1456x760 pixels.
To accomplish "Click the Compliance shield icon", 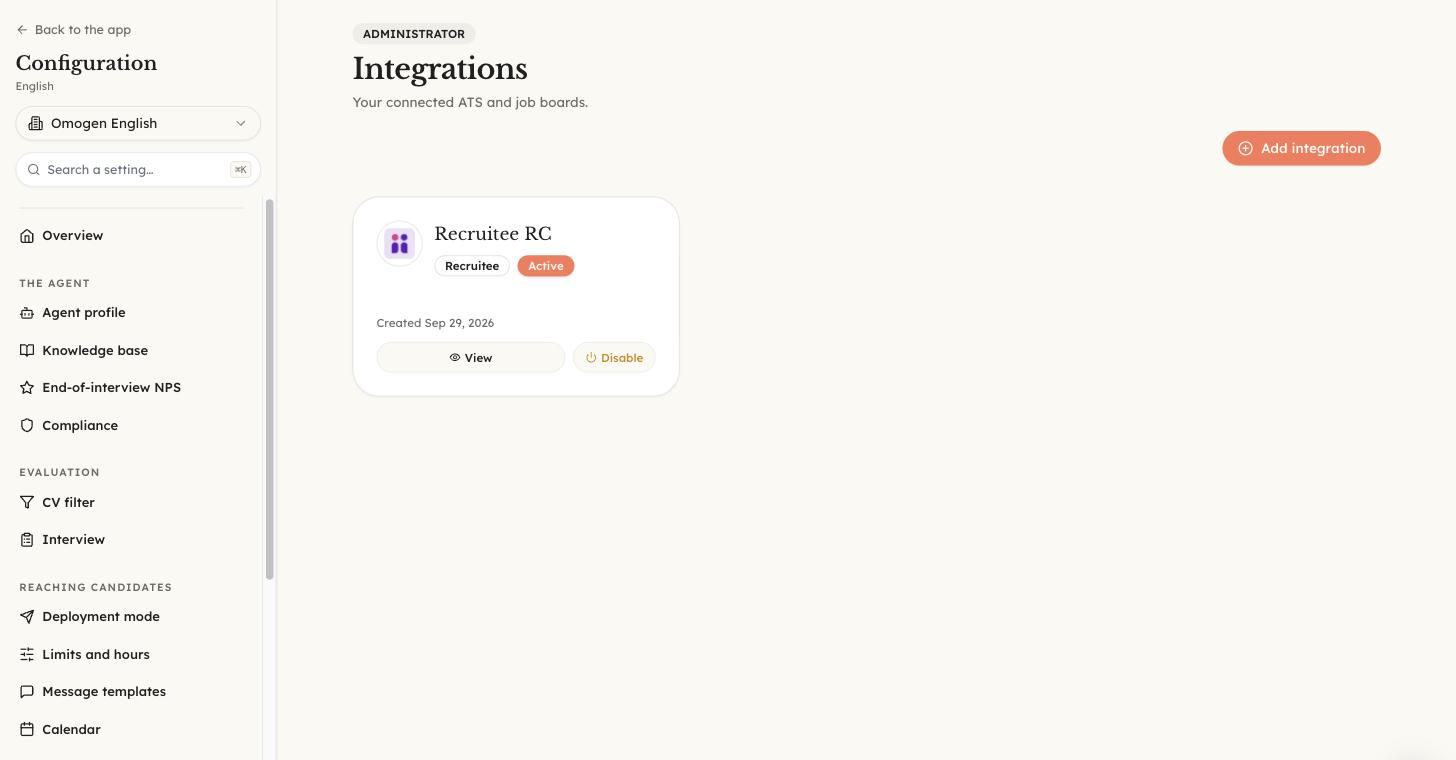I will pos(27,426).
